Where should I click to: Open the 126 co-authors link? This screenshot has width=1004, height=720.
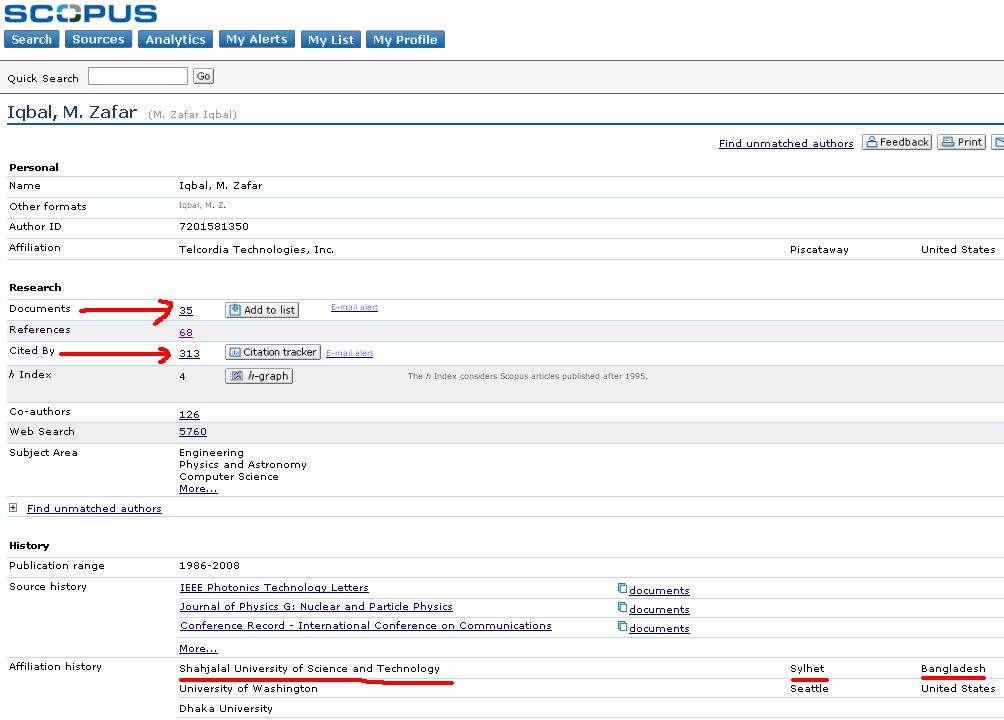190,415
